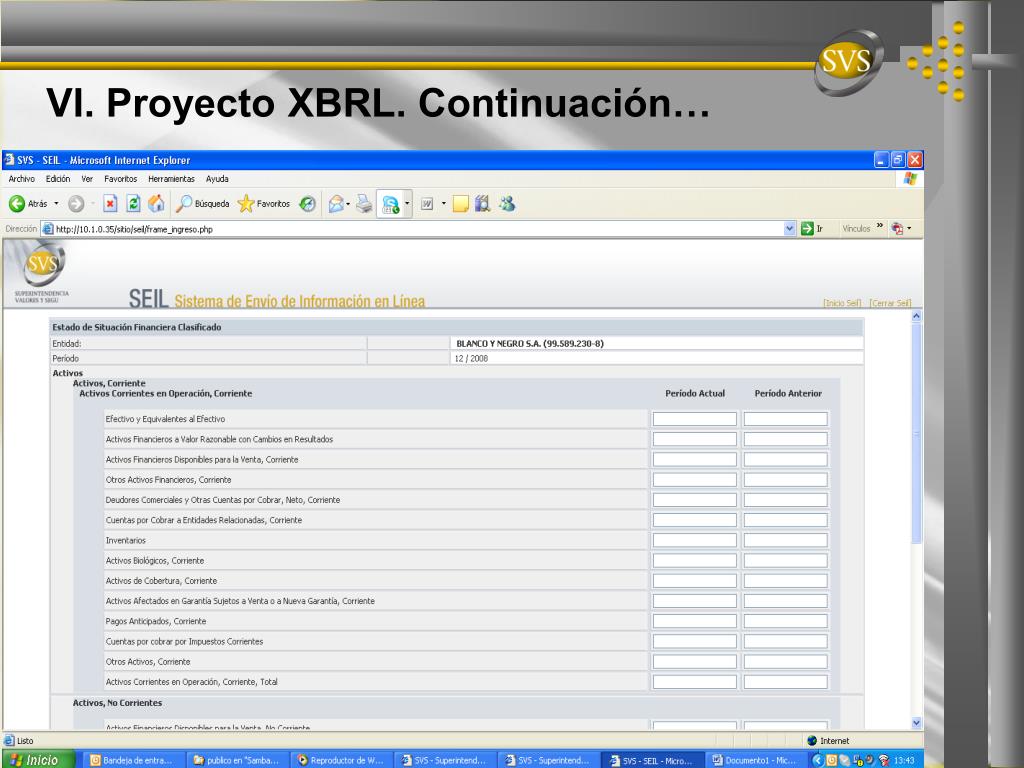Open the Ayuda menu
This screenshot has width=1024, height=768.
[x=217, y=179]
